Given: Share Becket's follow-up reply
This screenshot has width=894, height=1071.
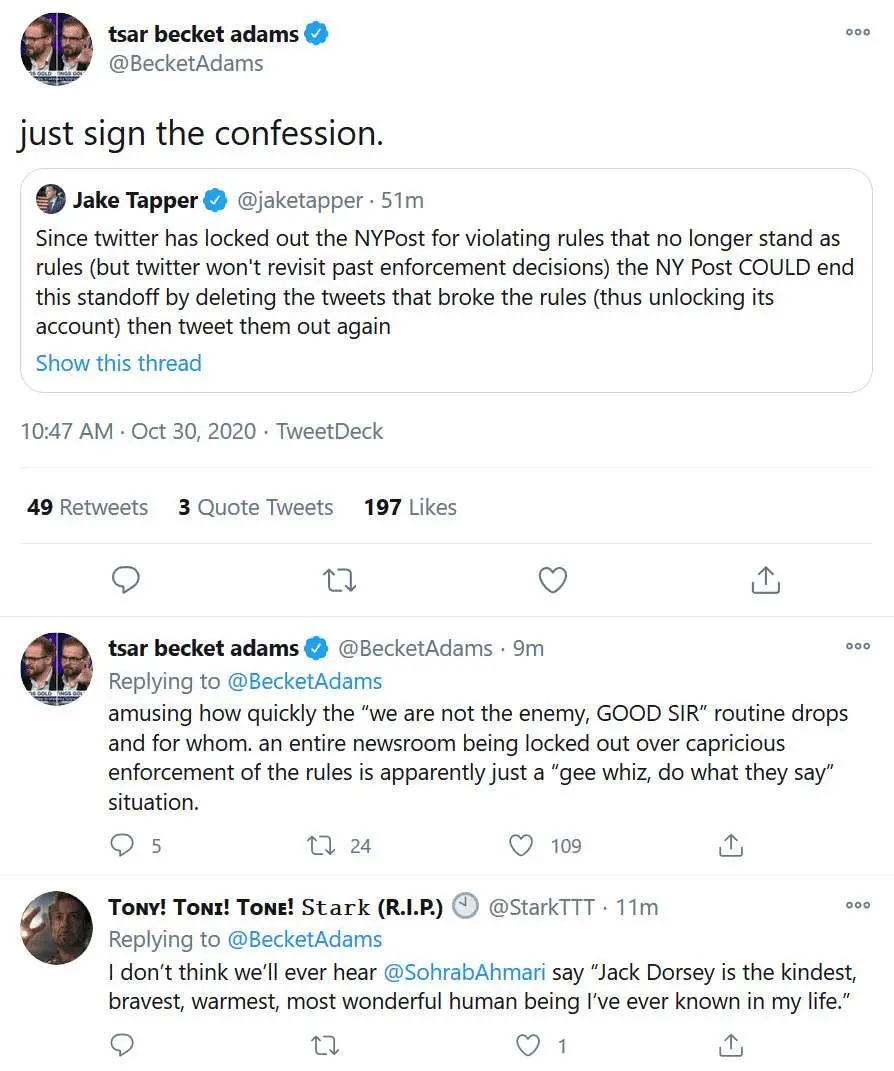Looking at the screenshot, I should (731, 846).
